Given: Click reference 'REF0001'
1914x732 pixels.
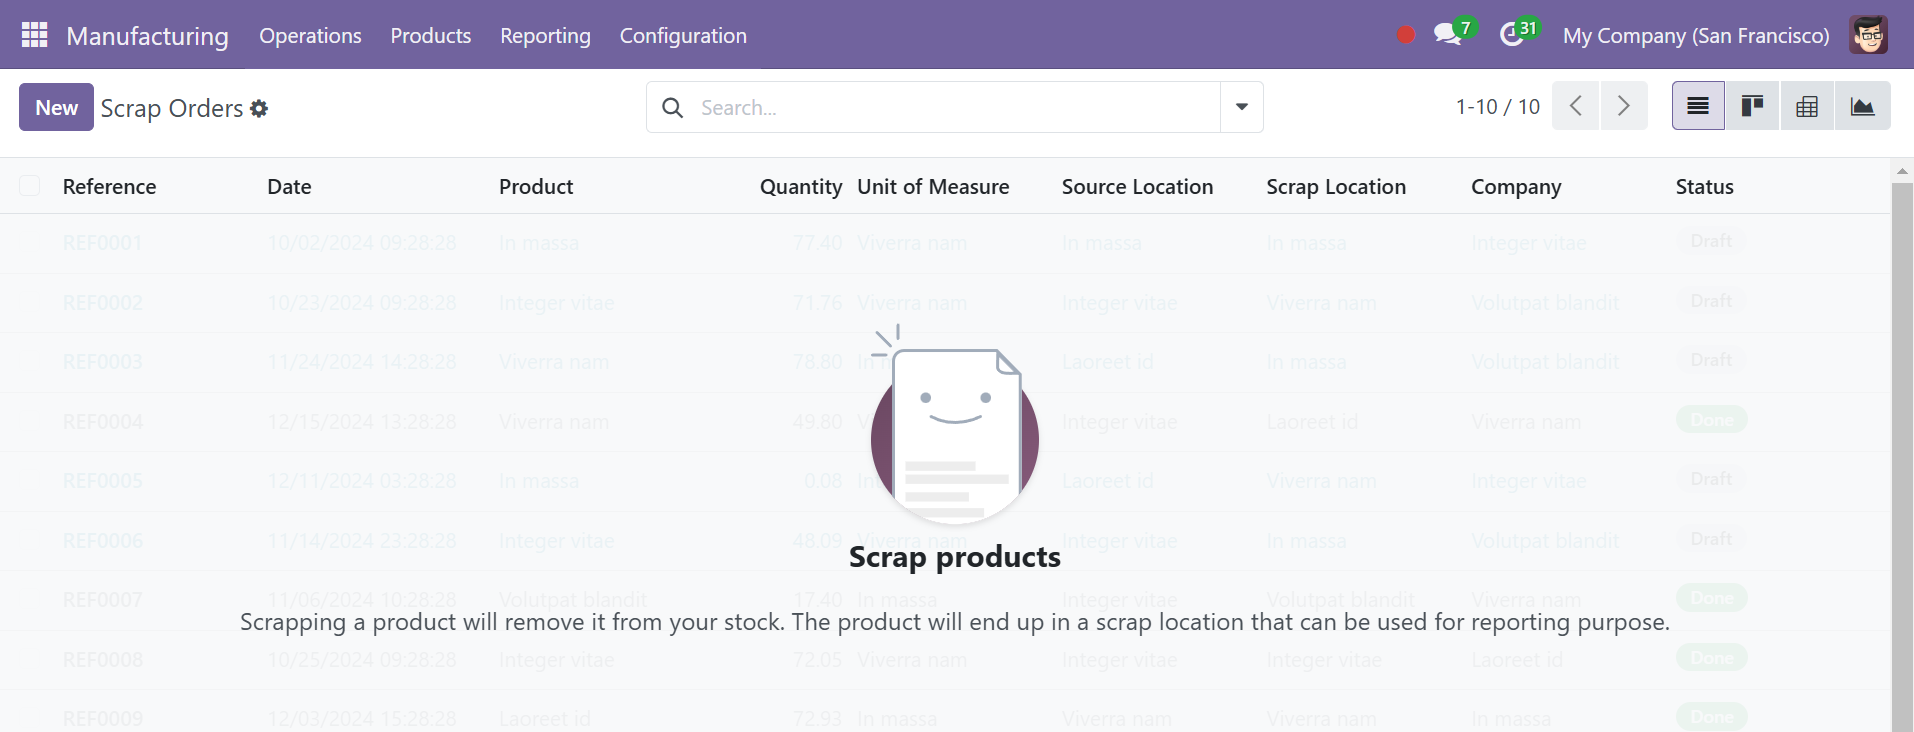Looking at the screenshot, I should 102,243.
